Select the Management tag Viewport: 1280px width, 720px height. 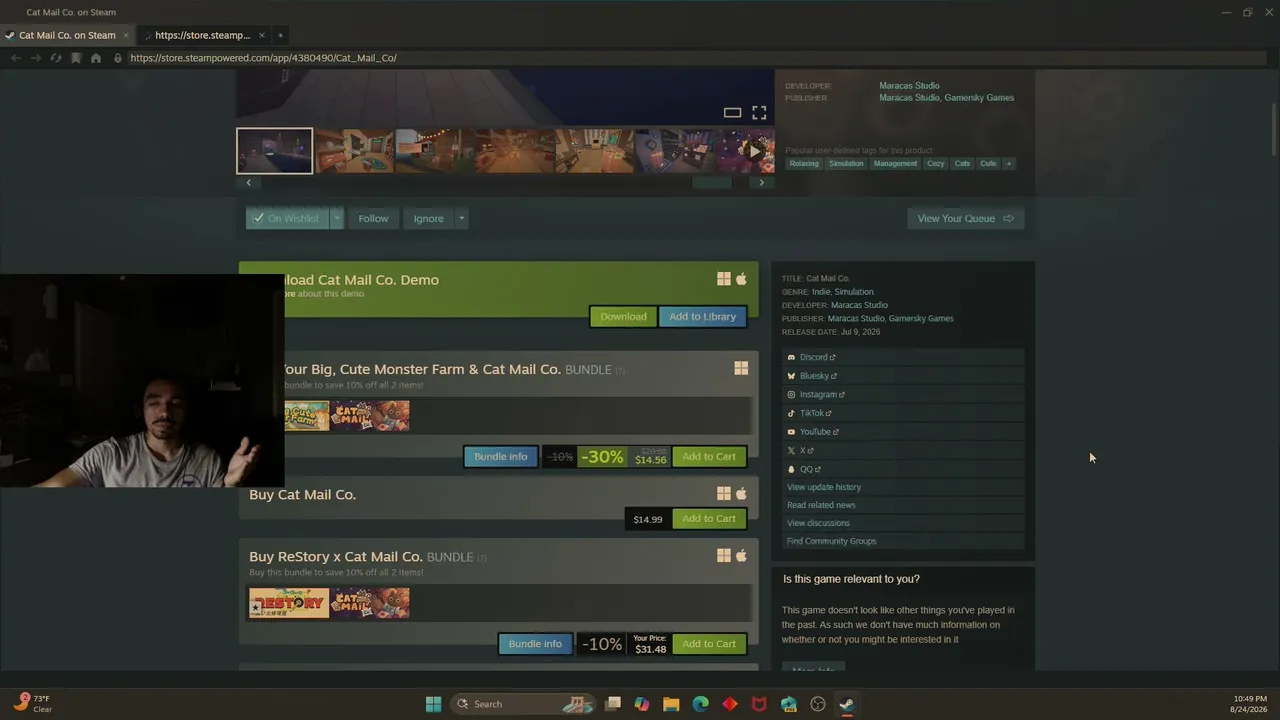coord(895,164)
